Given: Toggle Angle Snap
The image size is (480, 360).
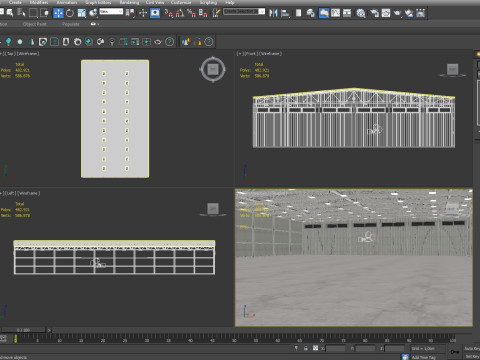Looking at the screenshot, I should 180,13.
